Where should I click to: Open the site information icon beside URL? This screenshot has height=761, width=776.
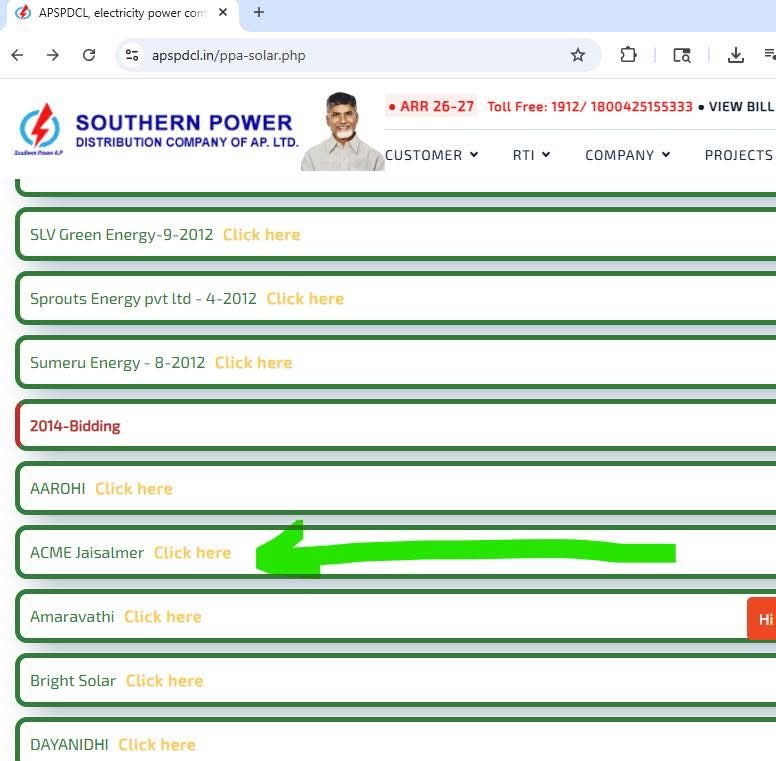[x=132, y=55]
